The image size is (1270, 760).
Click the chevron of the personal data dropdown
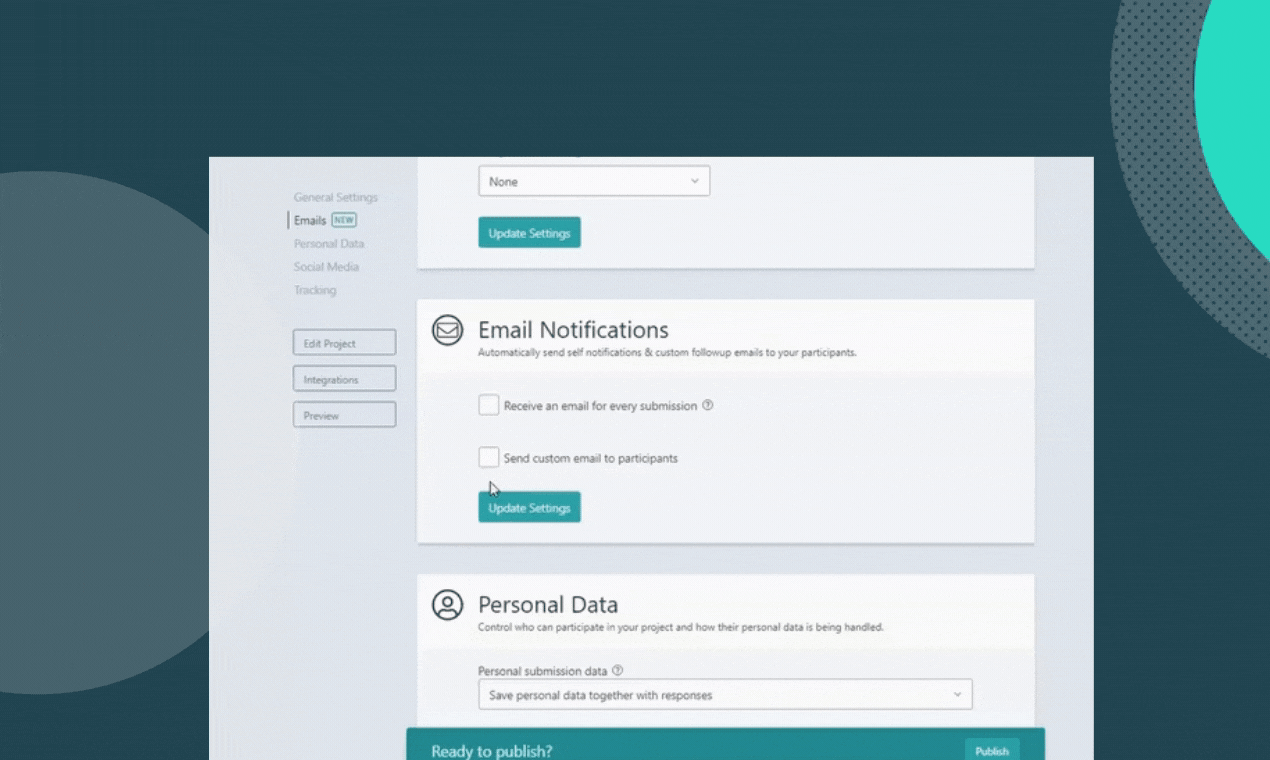957,694
